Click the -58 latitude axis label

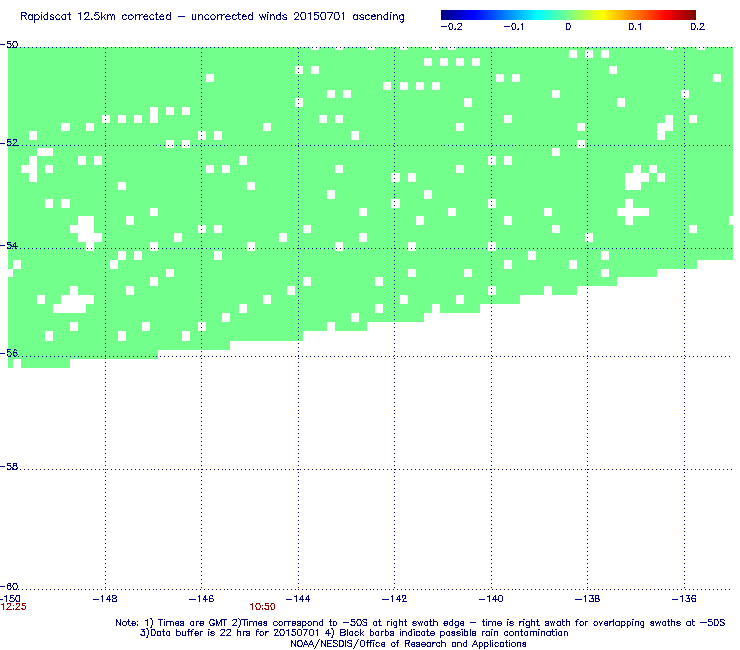point(9,466)
